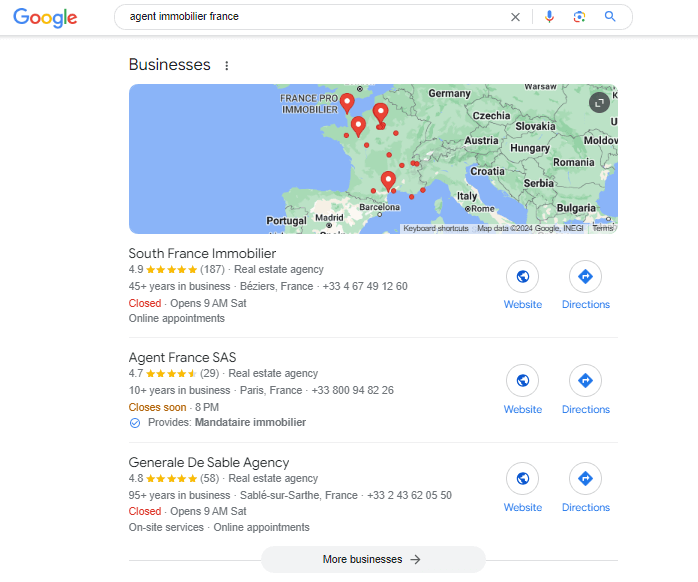Screen dimensions: 698x582
Task: Start voice search with microphone icon
Action: [549, 17]
